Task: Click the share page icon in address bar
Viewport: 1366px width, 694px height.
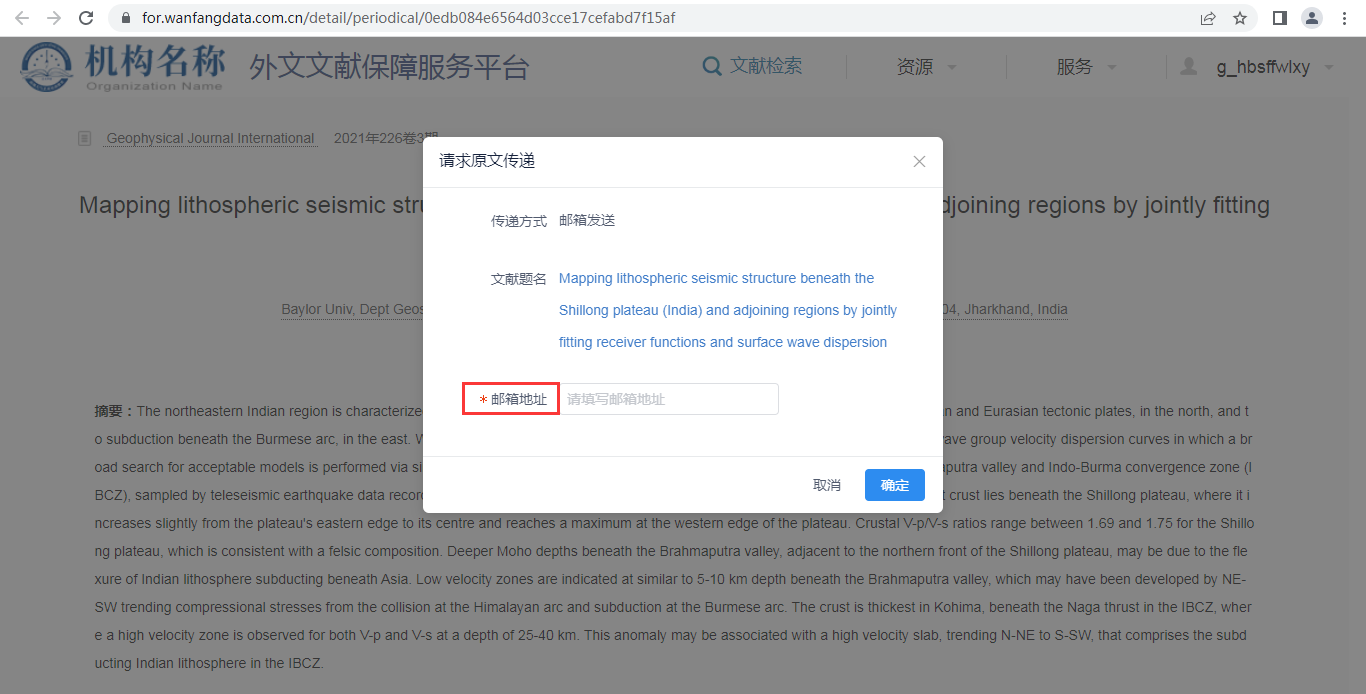Action: [1208, 18]
